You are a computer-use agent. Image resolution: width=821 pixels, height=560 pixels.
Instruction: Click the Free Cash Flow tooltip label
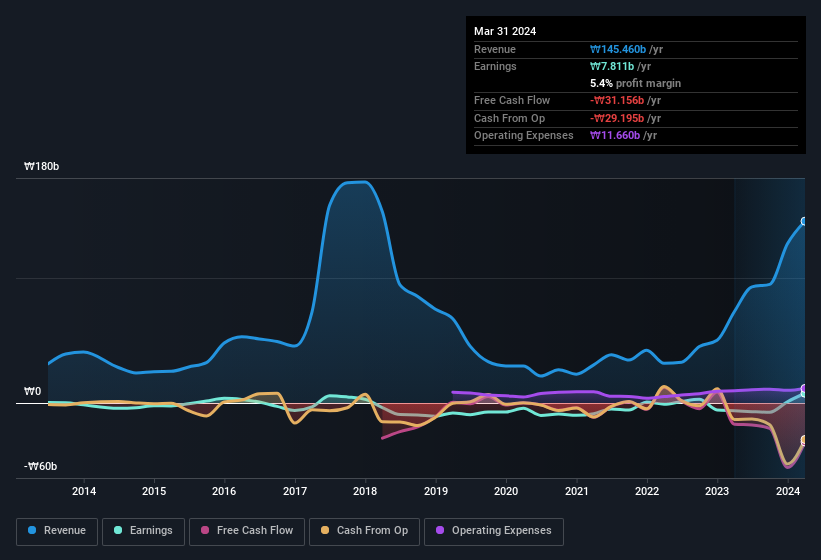[512, 100]
